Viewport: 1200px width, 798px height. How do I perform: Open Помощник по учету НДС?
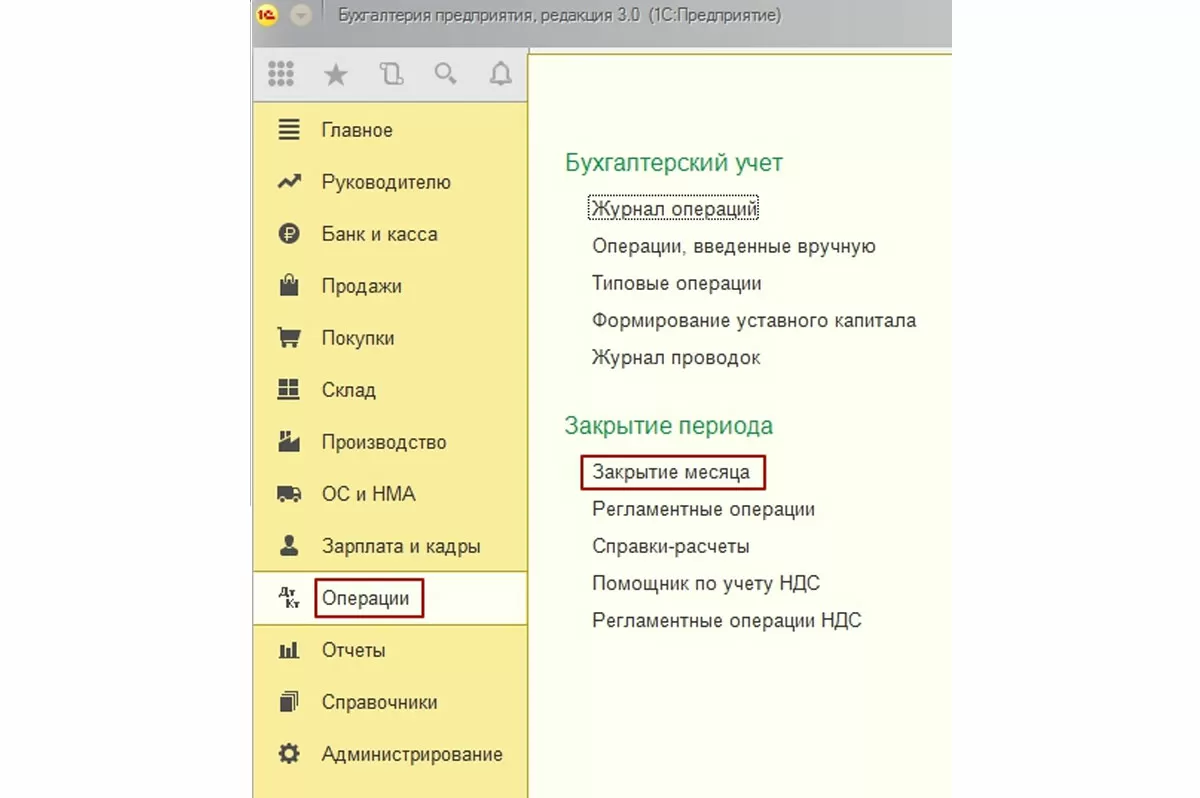point(706,583)
